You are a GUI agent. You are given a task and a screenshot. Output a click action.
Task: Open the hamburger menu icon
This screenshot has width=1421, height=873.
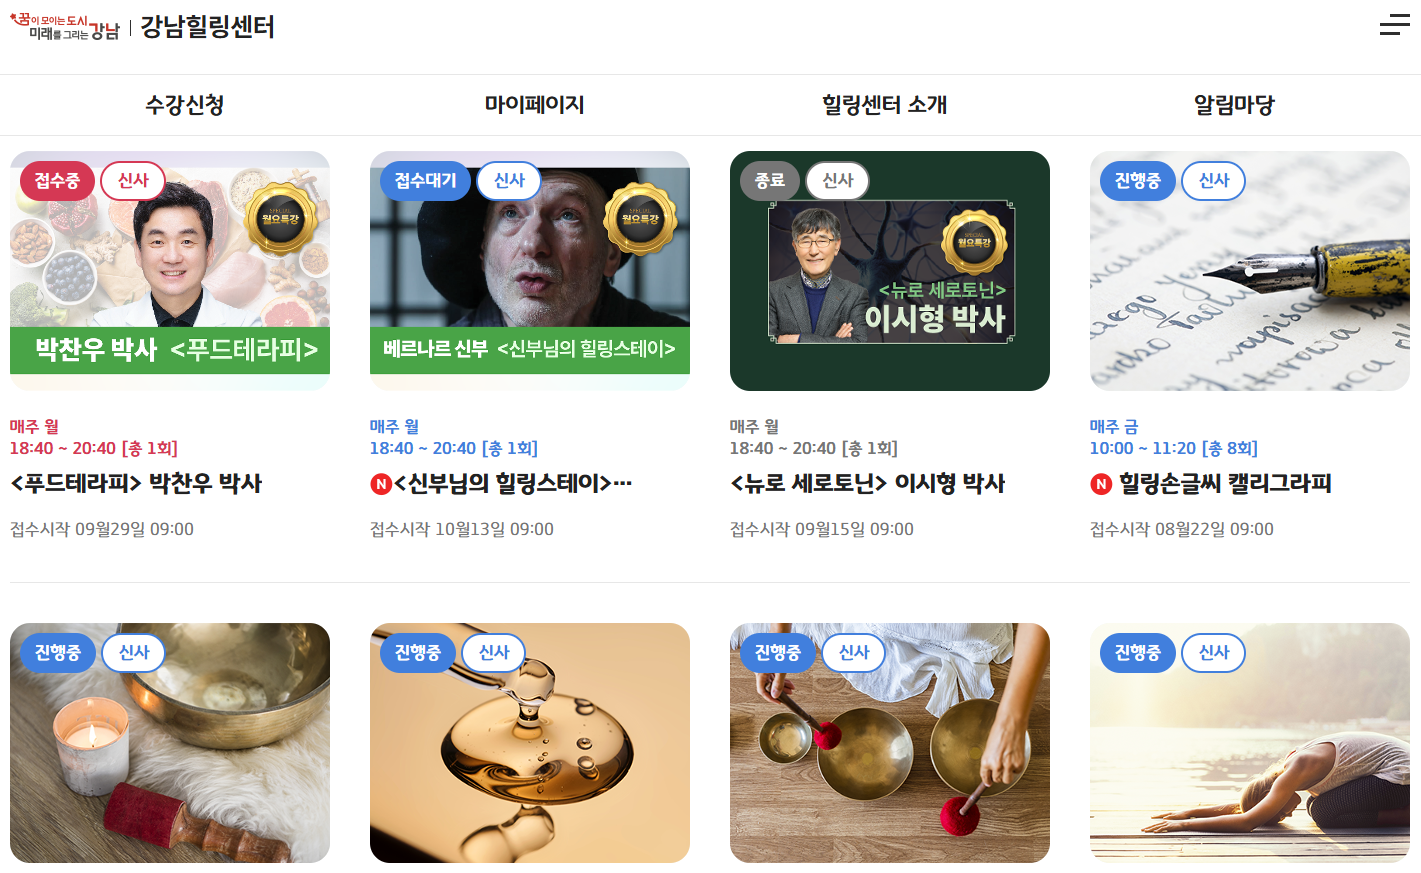tap(1394, 25)
